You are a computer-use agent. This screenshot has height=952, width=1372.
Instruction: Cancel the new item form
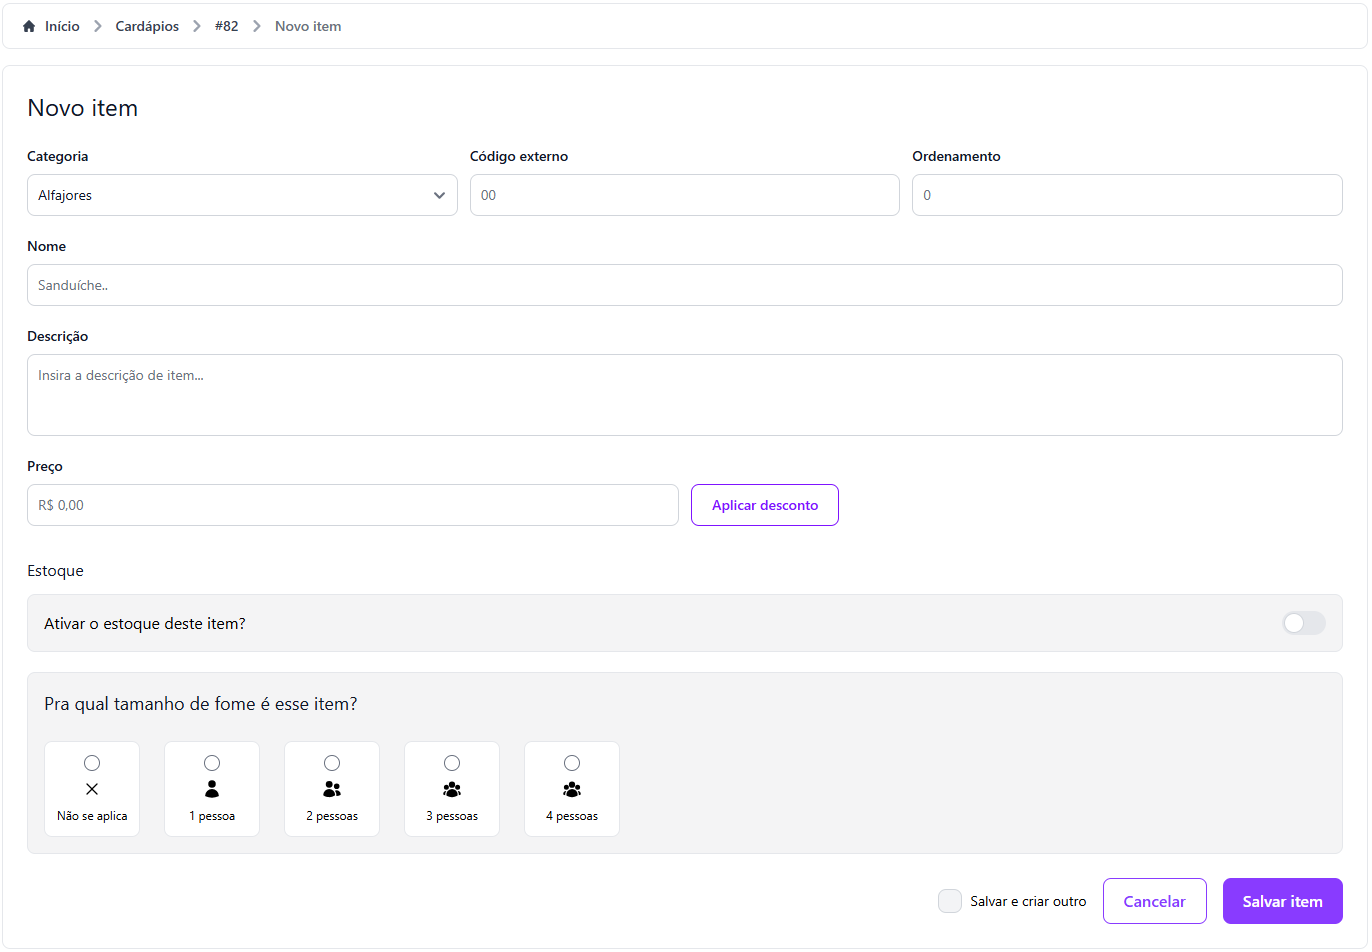click(x=1154, y=901)
